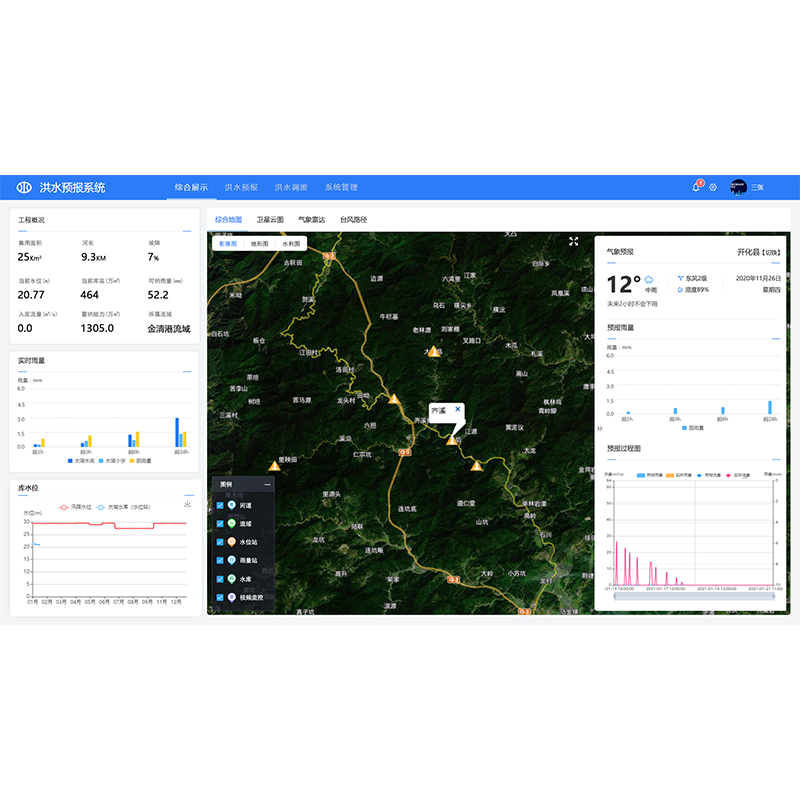Enter fullscreen with the map expand icon
Viewport: 800px width, 800px height.
574,241
